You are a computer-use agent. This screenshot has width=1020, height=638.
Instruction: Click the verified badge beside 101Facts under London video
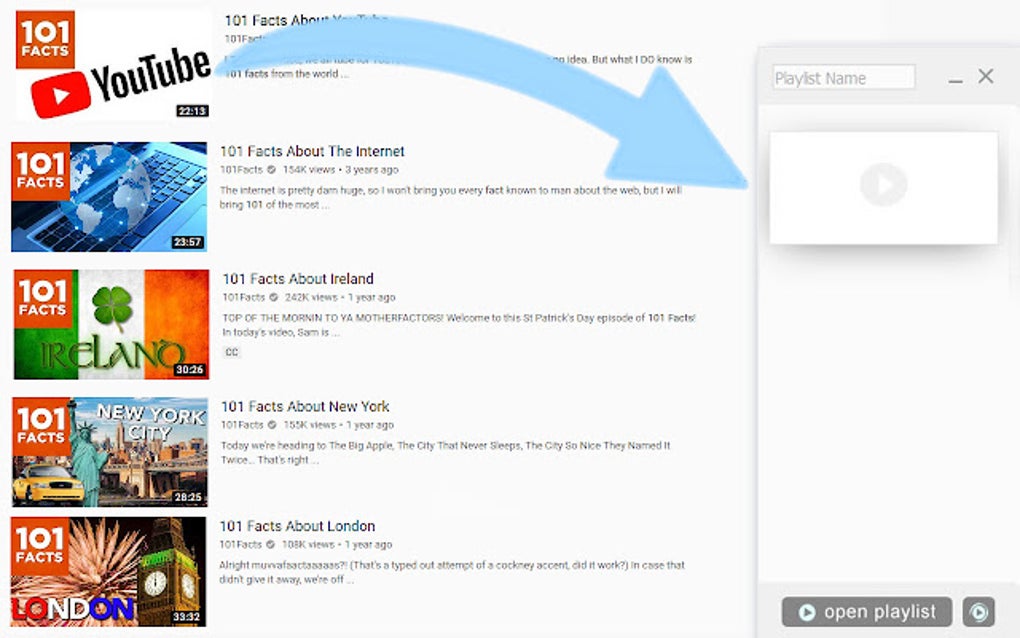click(269, 544)
